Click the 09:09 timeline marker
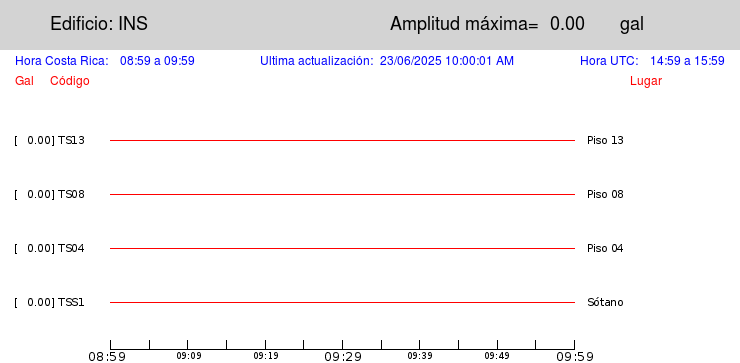This screenshot has height=363, width=740. point(189,356)
